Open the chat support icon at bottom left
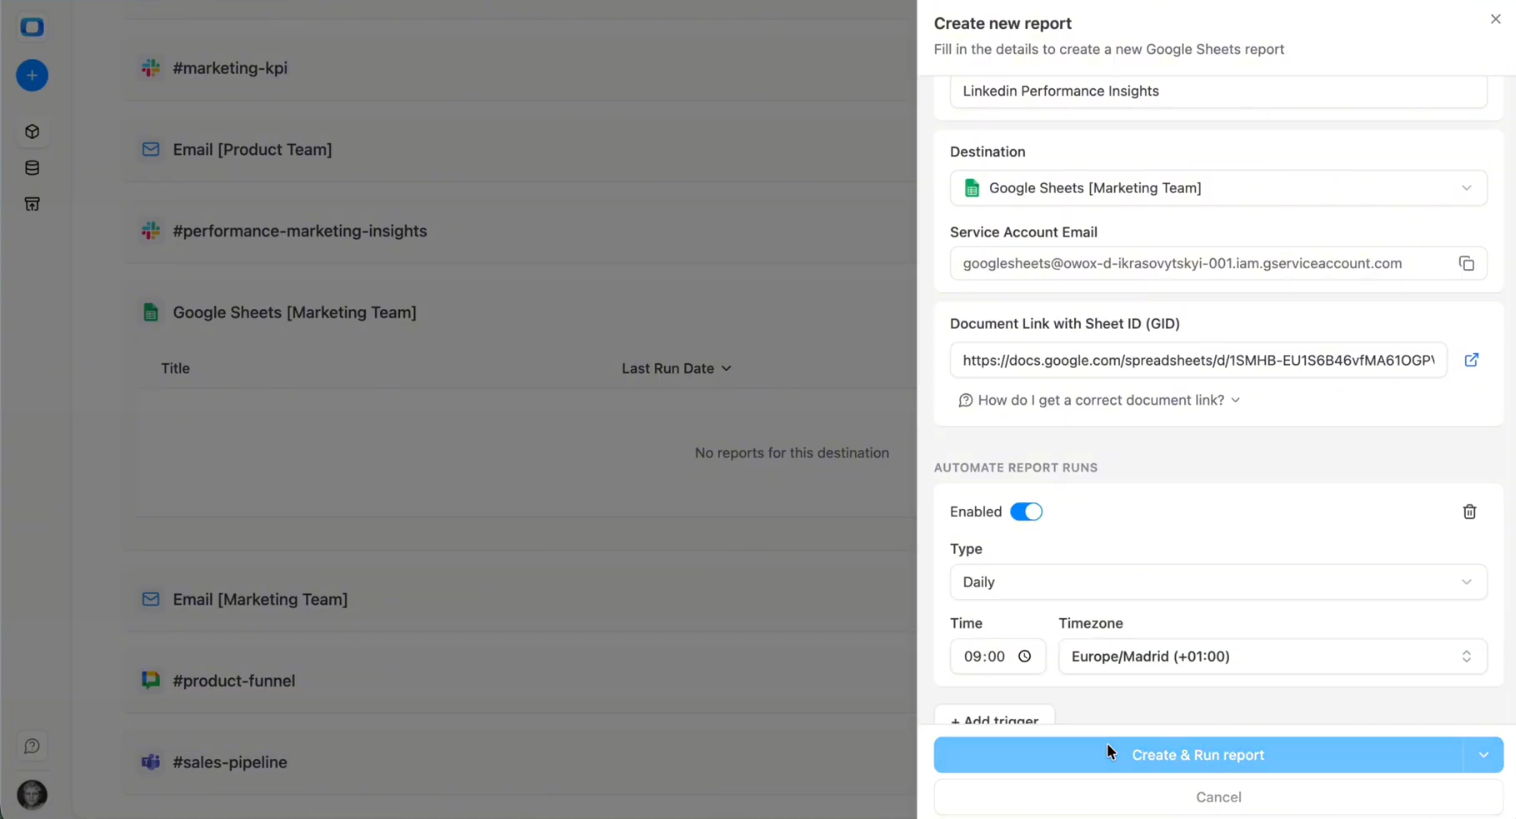The image size is (1516, 819). click(x=31, y=746)
